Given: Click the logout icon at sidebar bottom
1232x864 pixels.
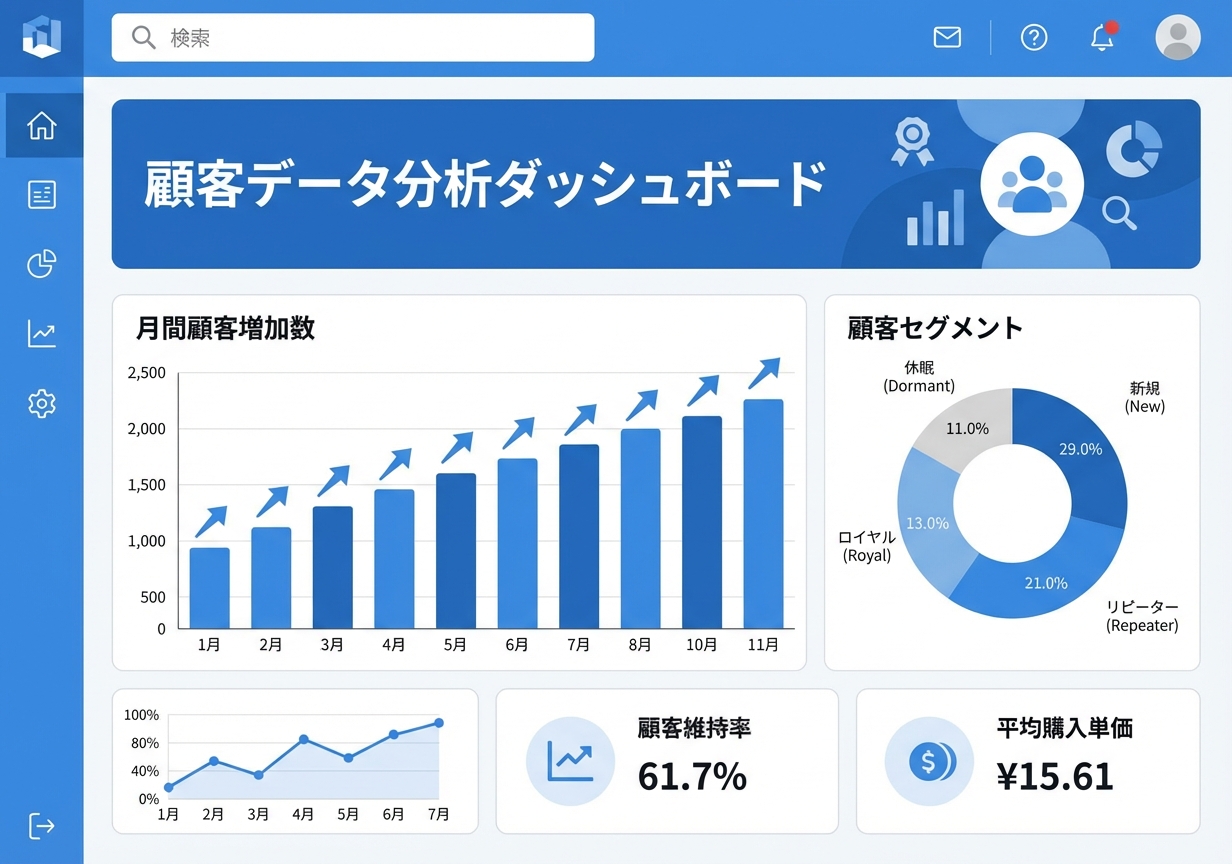Looking at the screenshot, I should (x=41, y=826).
